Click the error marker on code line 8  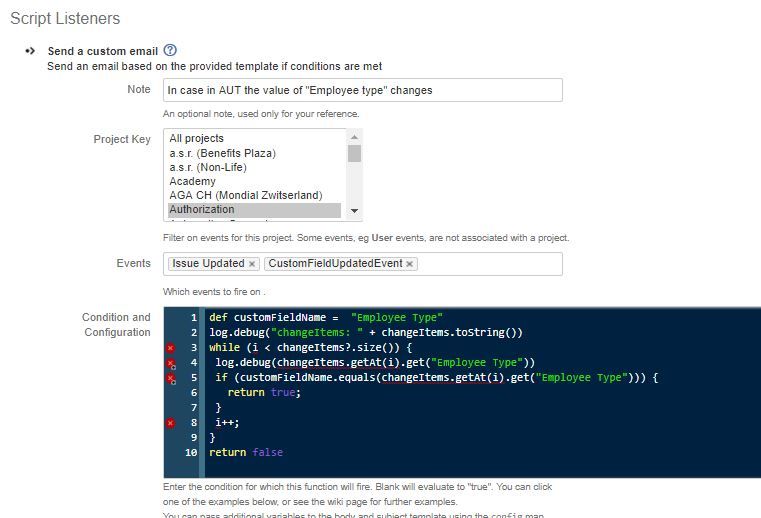tap(170, 423)
